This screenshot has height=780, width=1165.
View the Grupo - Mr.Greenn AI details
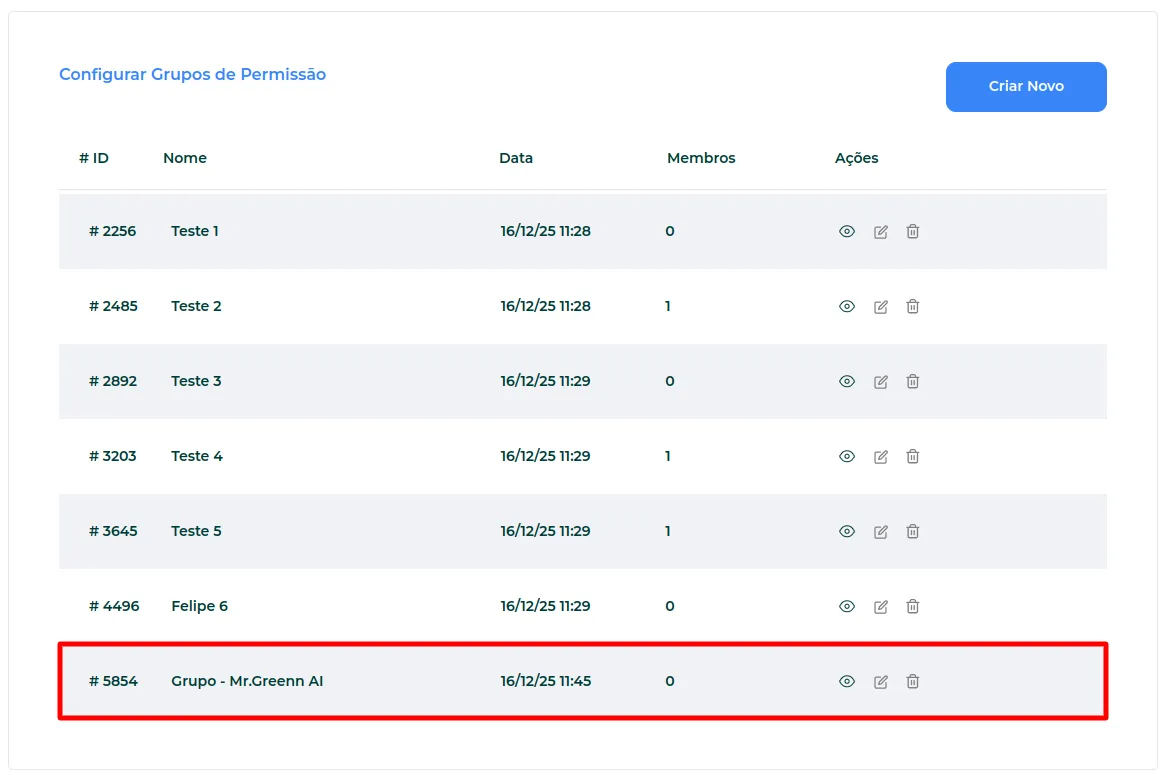[846, 682]
